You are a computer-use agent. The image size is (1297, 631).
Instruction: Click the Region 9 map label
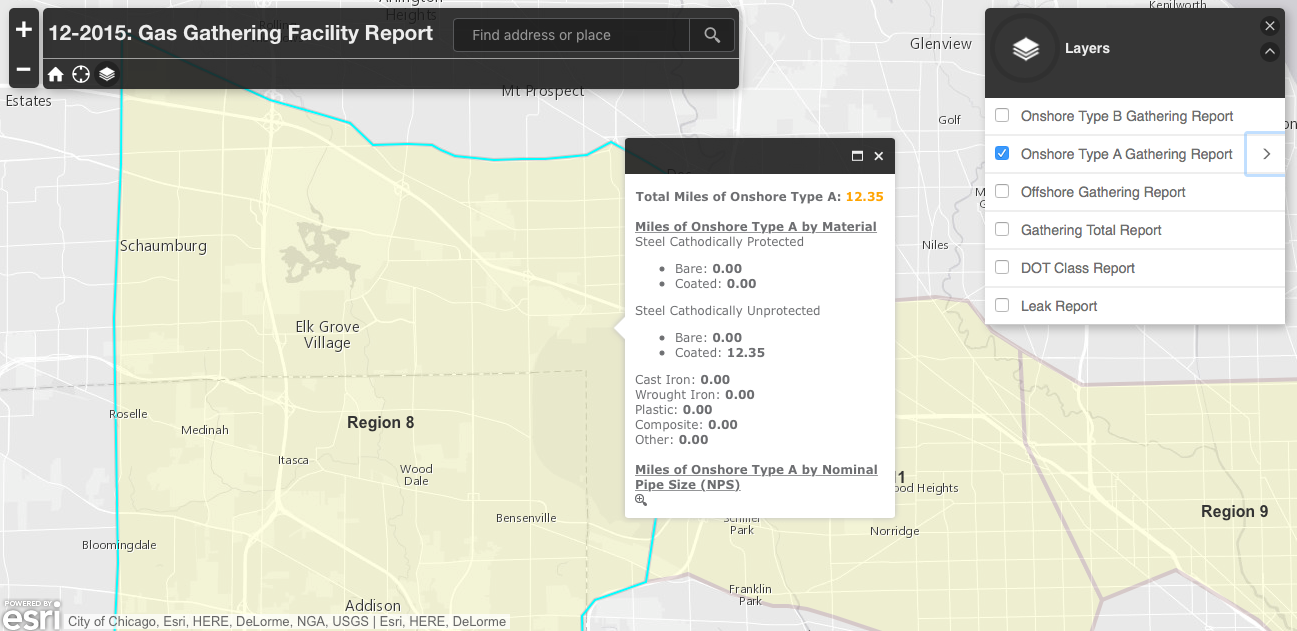tap(1234, 512)
